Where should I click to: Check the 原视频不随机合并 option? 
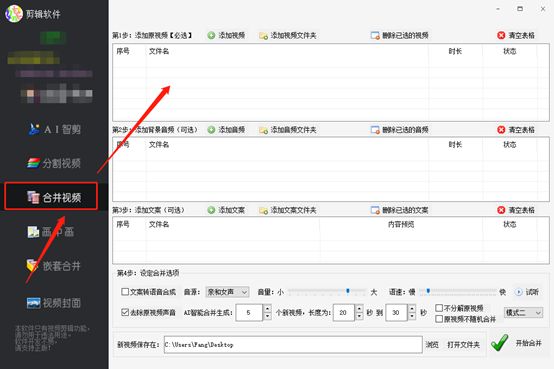click(439, 319)
